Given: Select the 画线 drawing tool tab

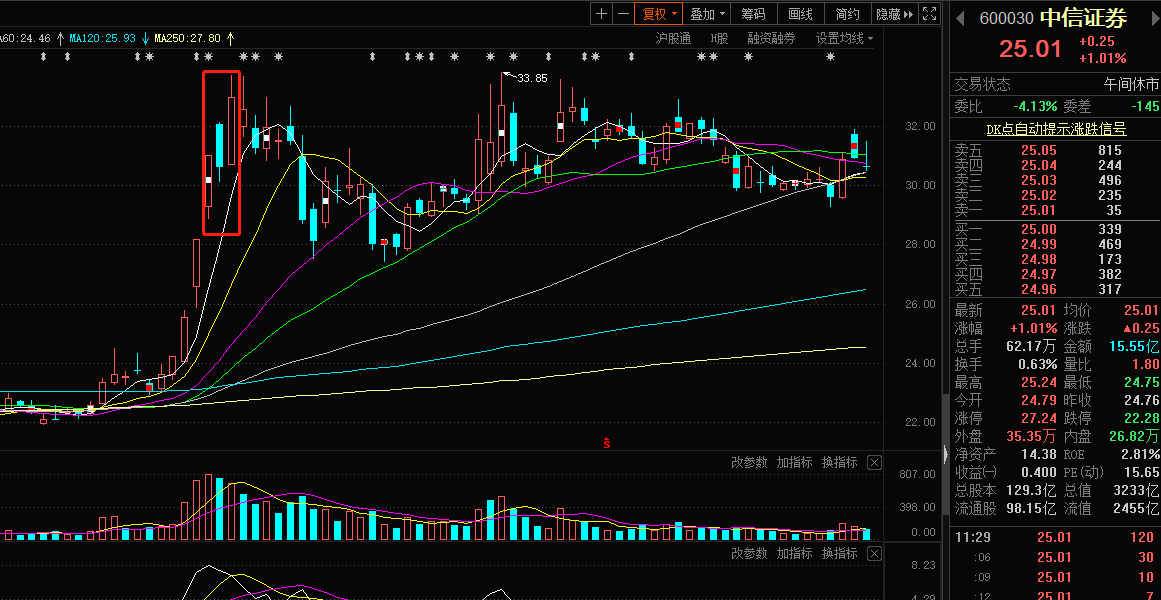Looking at the screenshot, I should (800, 14).
